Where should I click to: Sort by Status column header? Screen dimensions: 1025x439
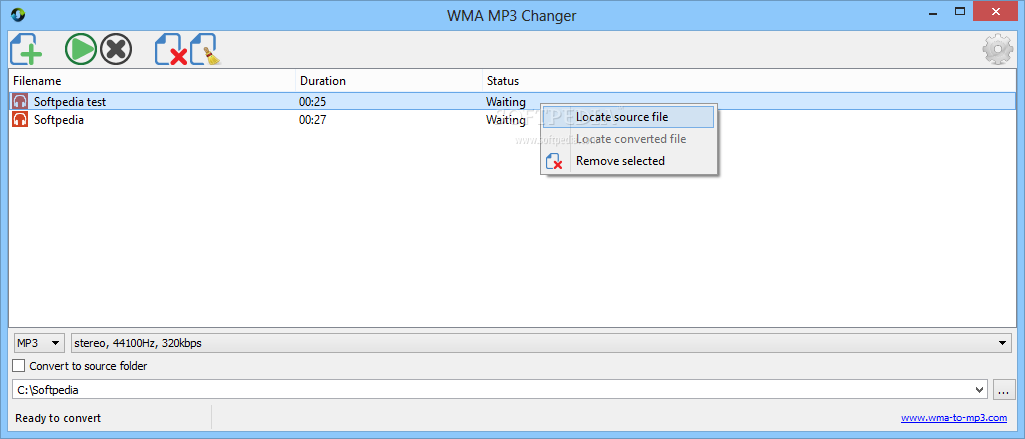(748, 81)
